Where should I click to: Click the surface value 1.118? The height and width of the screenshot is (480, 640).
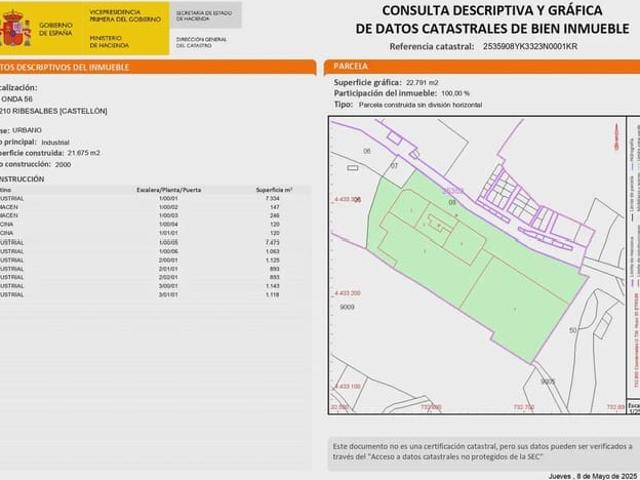click(272, 295)
